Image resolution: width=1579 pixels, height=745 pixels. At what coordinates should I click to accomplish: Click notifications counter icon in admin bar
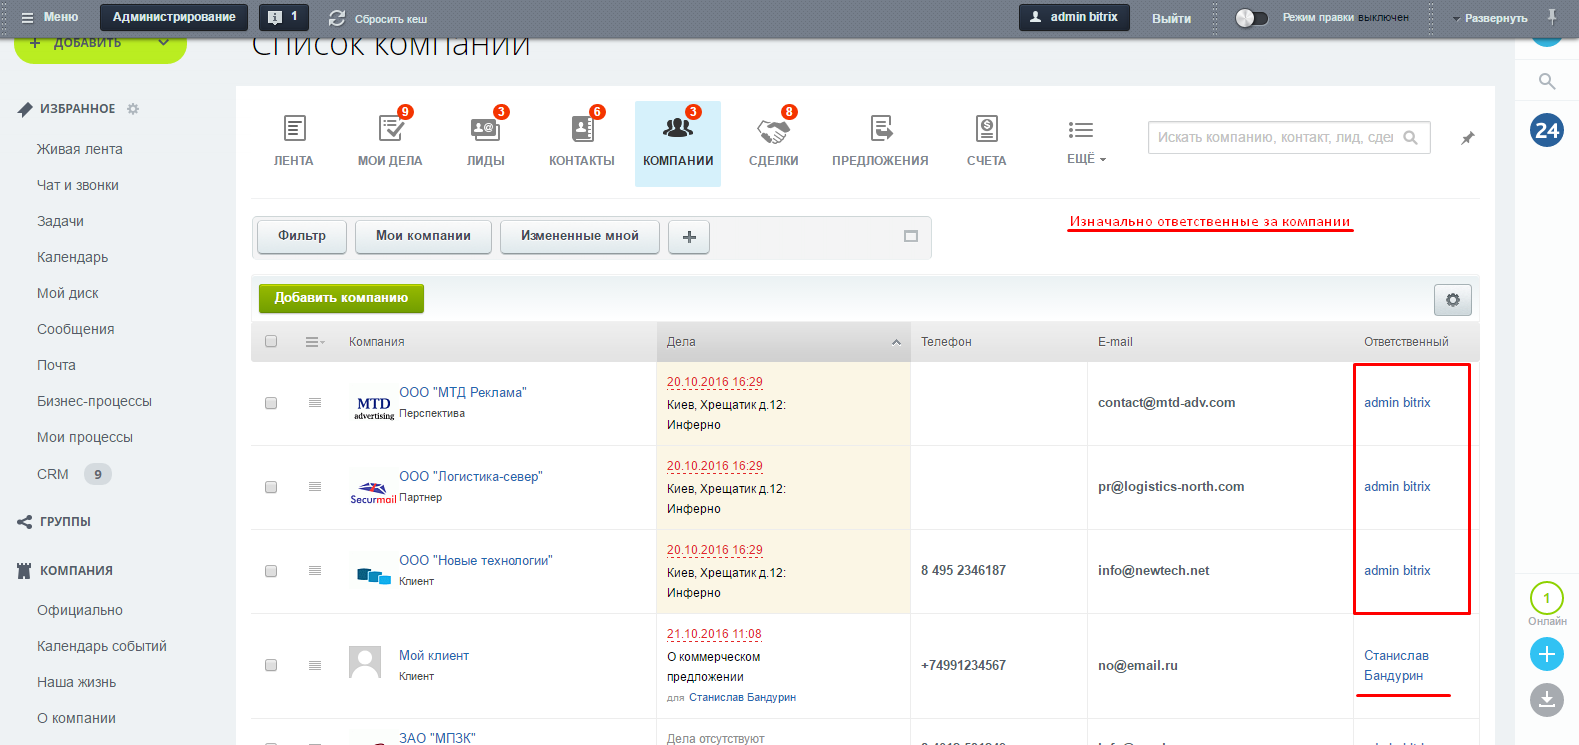coord(284,17)
